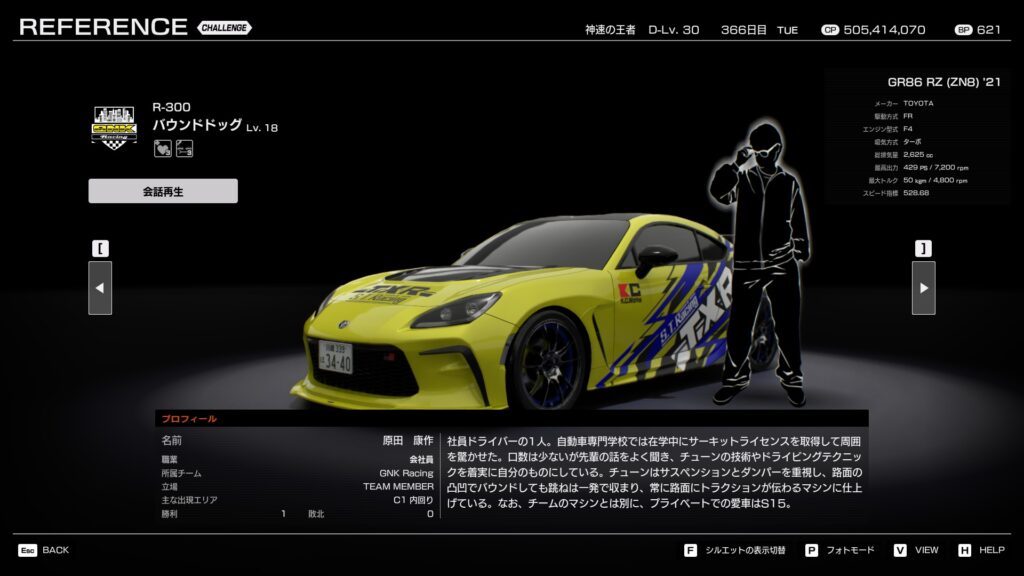Click the GR86 RZ (ZN8) '21 car title
Viewport: 1024px width, 576px height.
point(943,82)
